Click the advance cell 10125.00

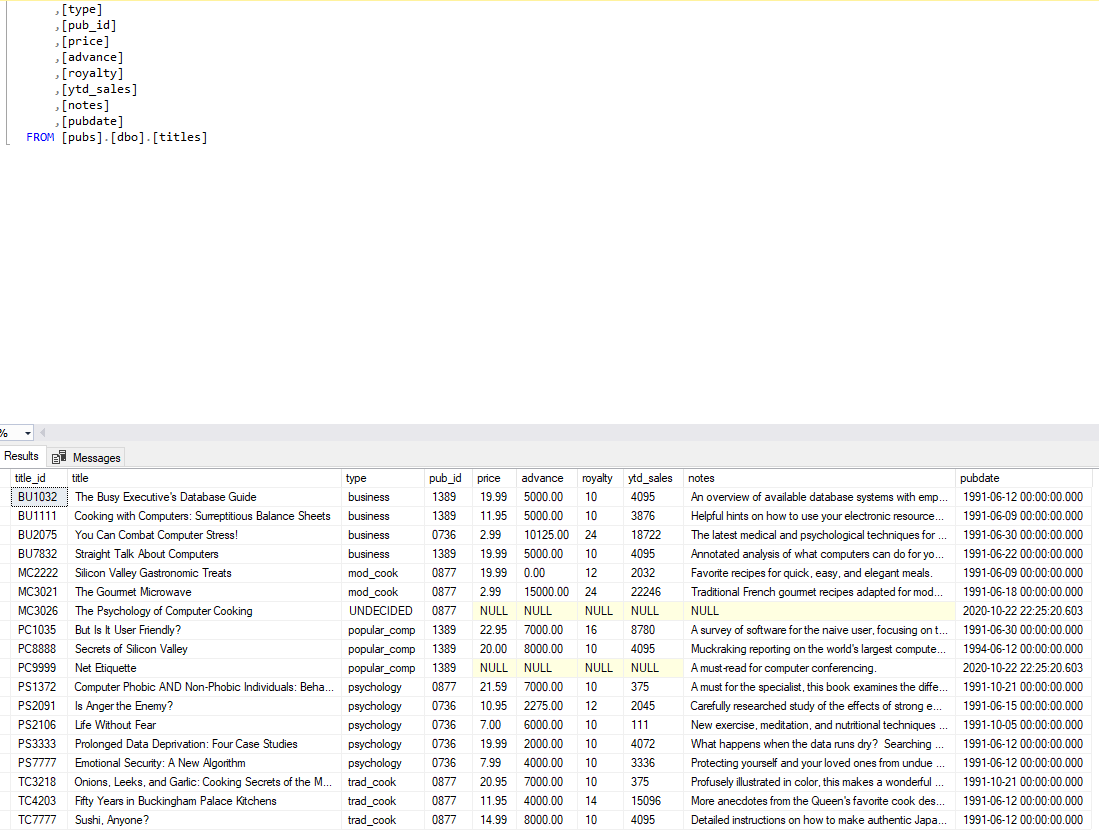click(547, 535)
